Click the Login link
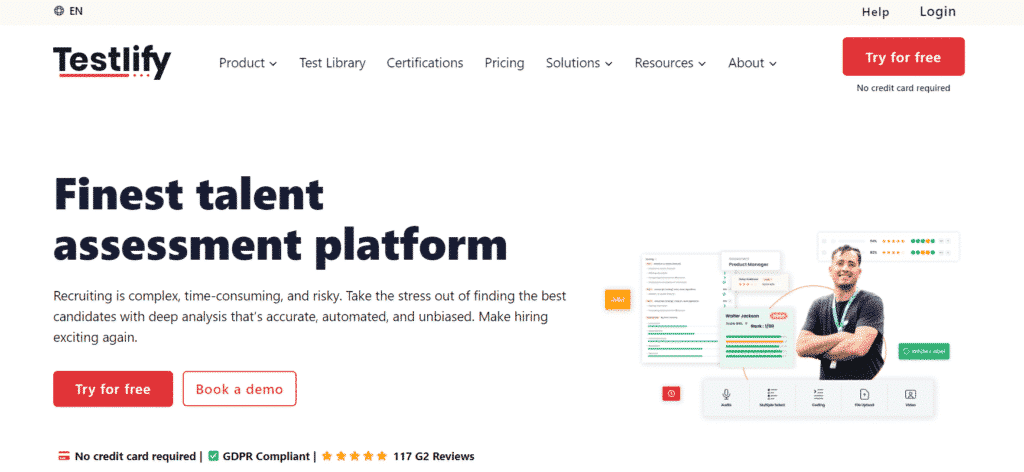 [x=938, y=12]
